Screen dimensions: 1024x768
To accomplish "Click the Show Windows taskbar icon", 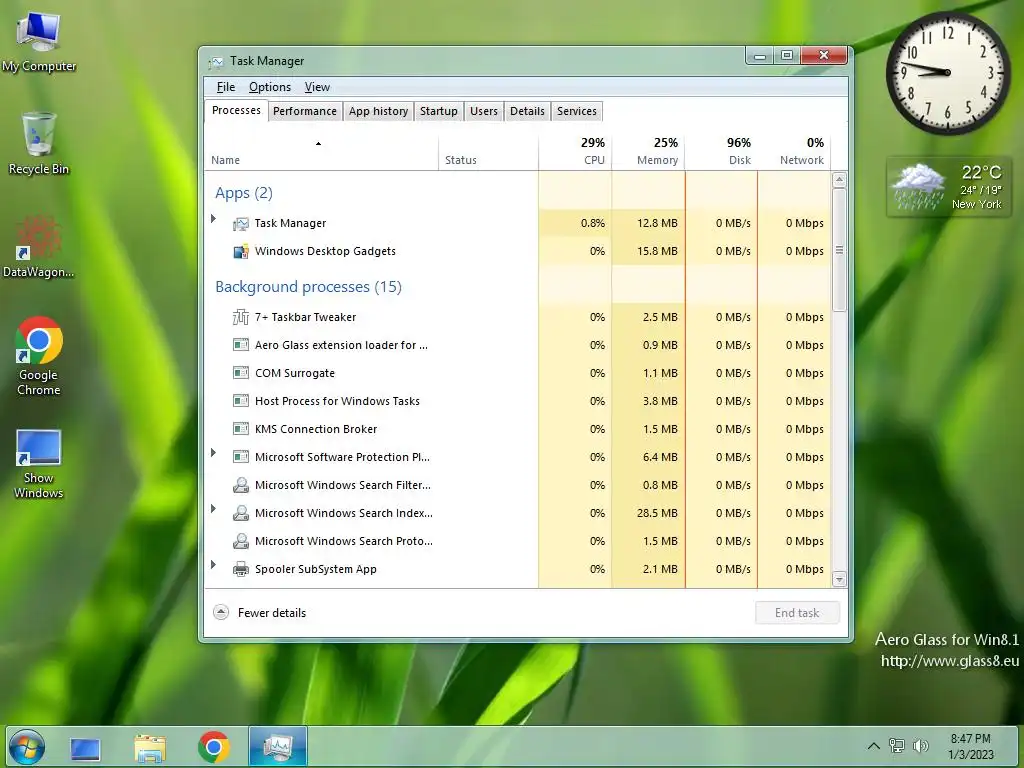I will click(x=85, y=748).
